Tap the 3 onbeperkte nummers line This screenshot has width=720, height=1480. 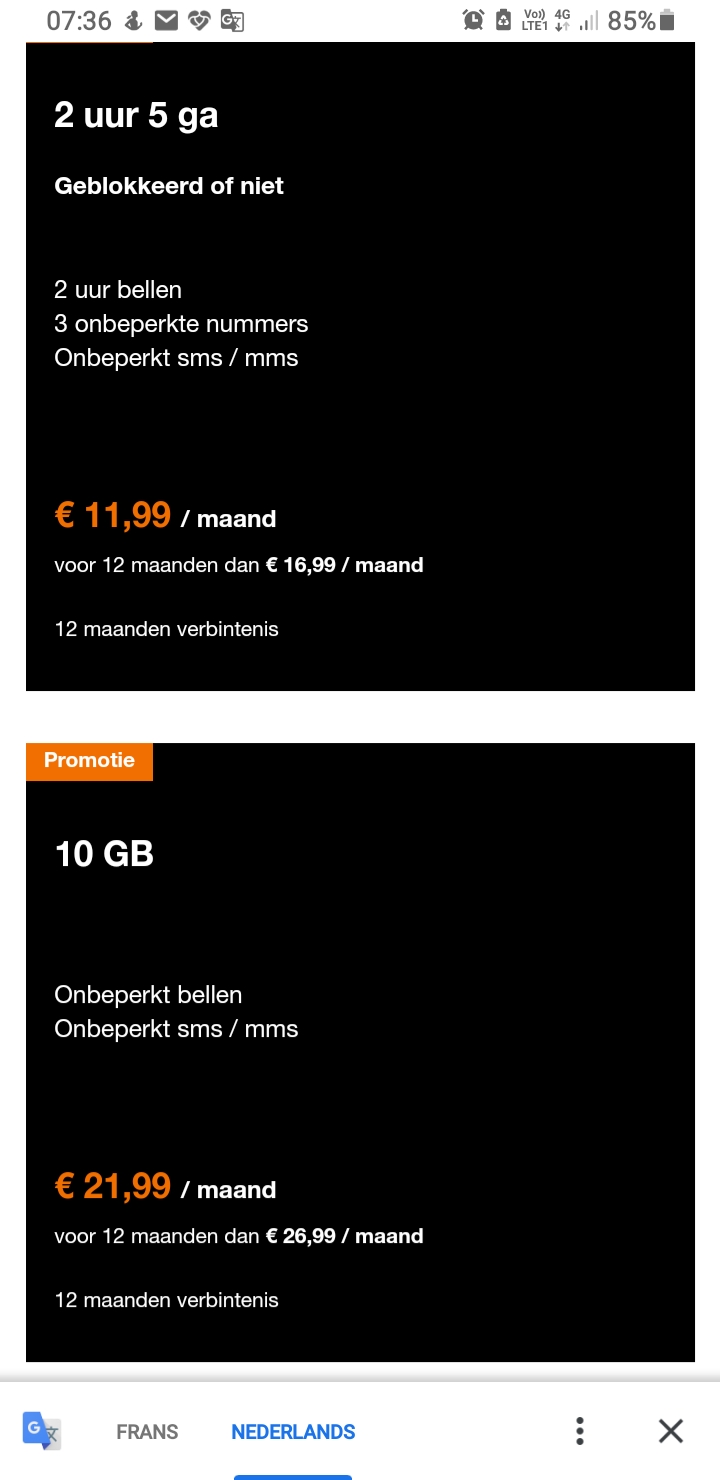[x=181, y=324]
